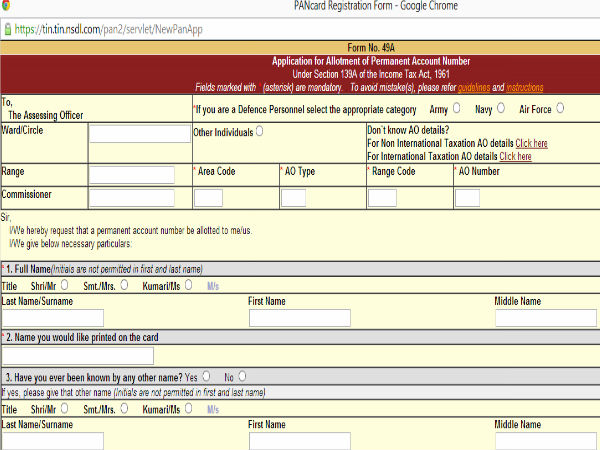The image size is (600, 450).
Task: Focus the name printed on card field
Action: [x=78, y=355]
